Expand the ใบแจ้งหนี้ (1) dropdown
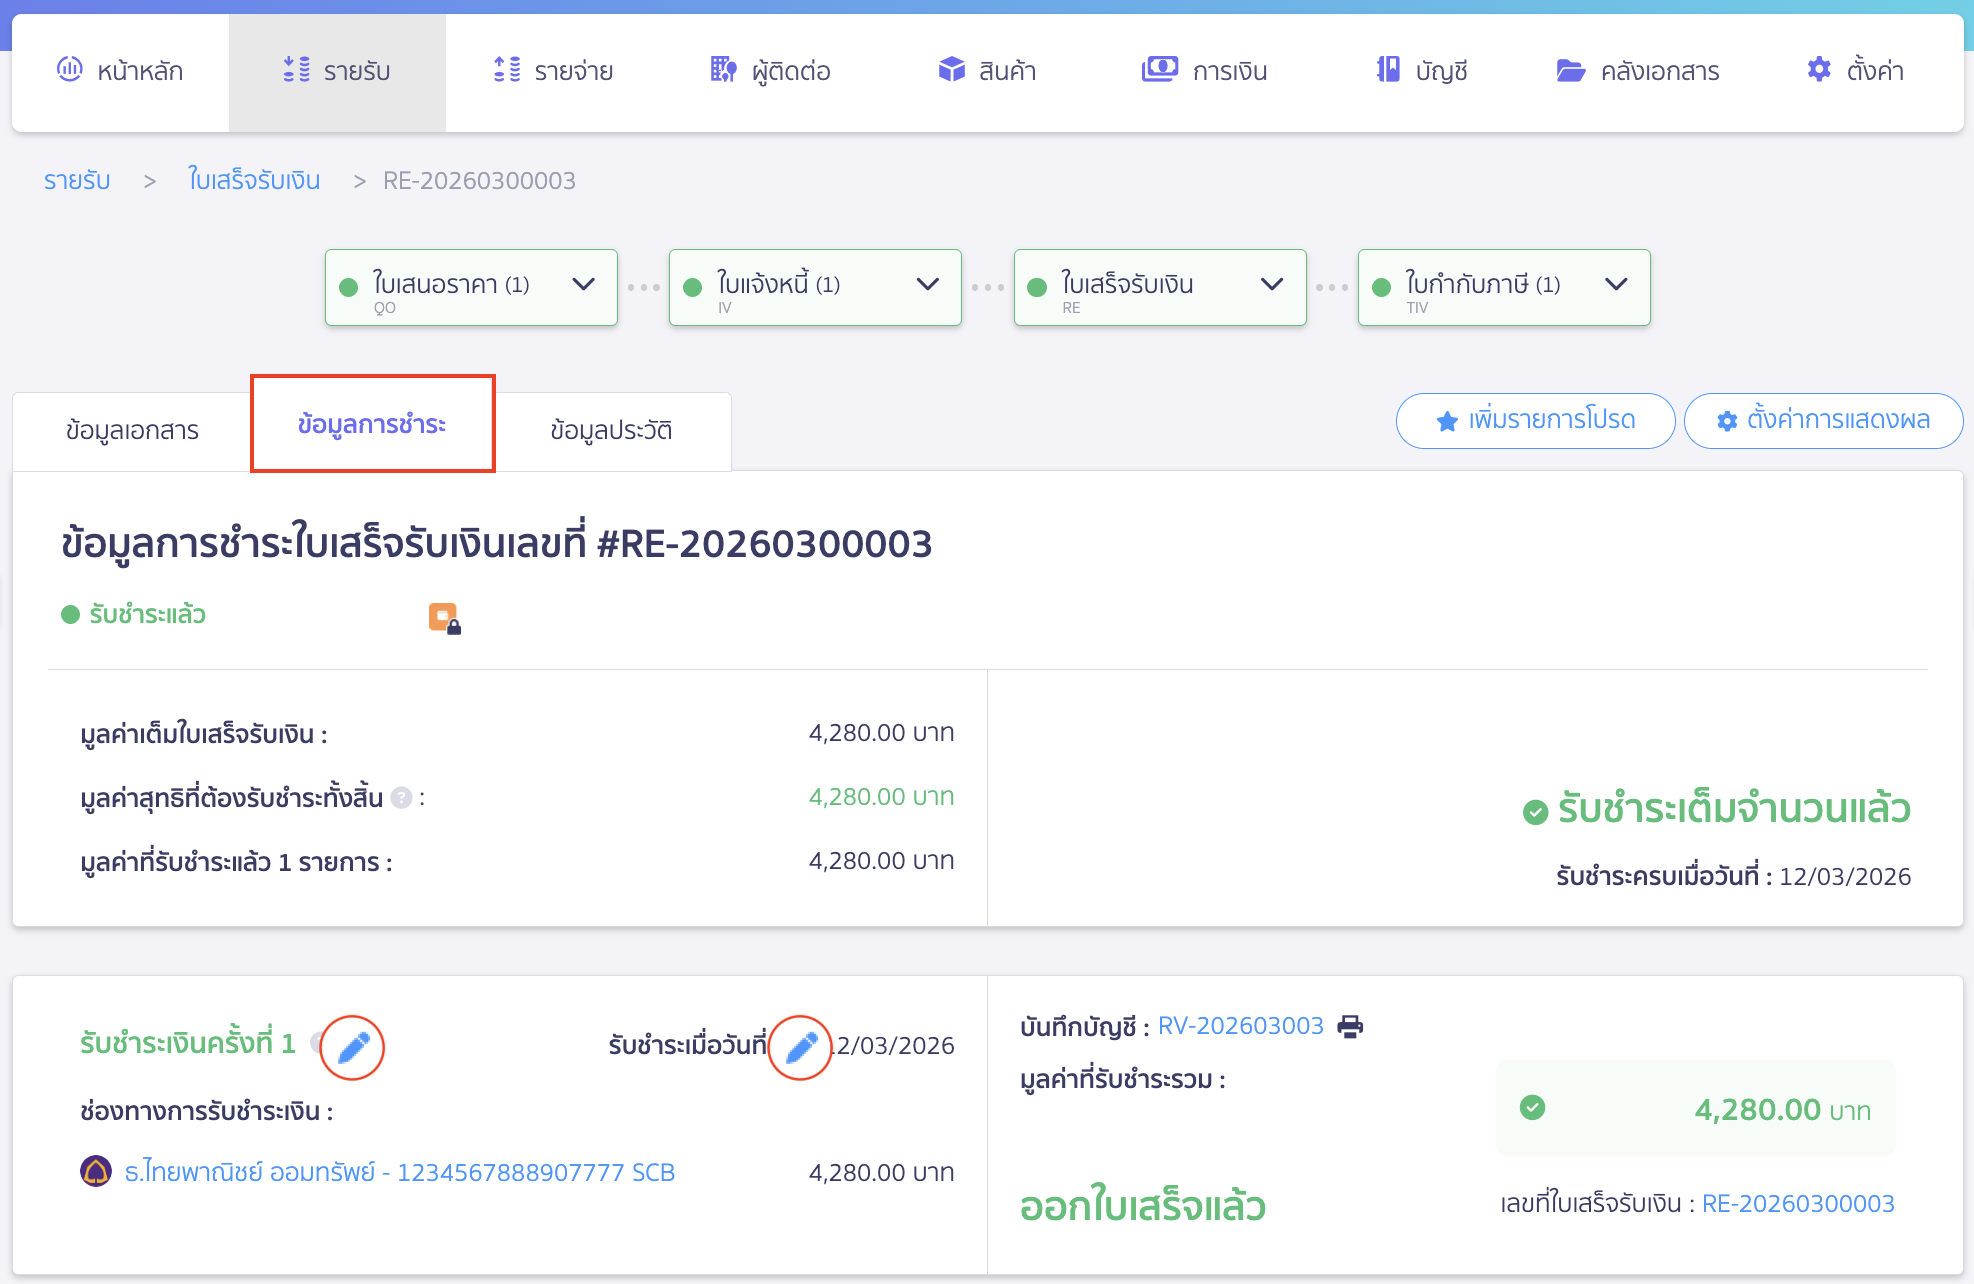Image resolution: width=1974 pixels, height=1284 pixels. click(927, 285)
